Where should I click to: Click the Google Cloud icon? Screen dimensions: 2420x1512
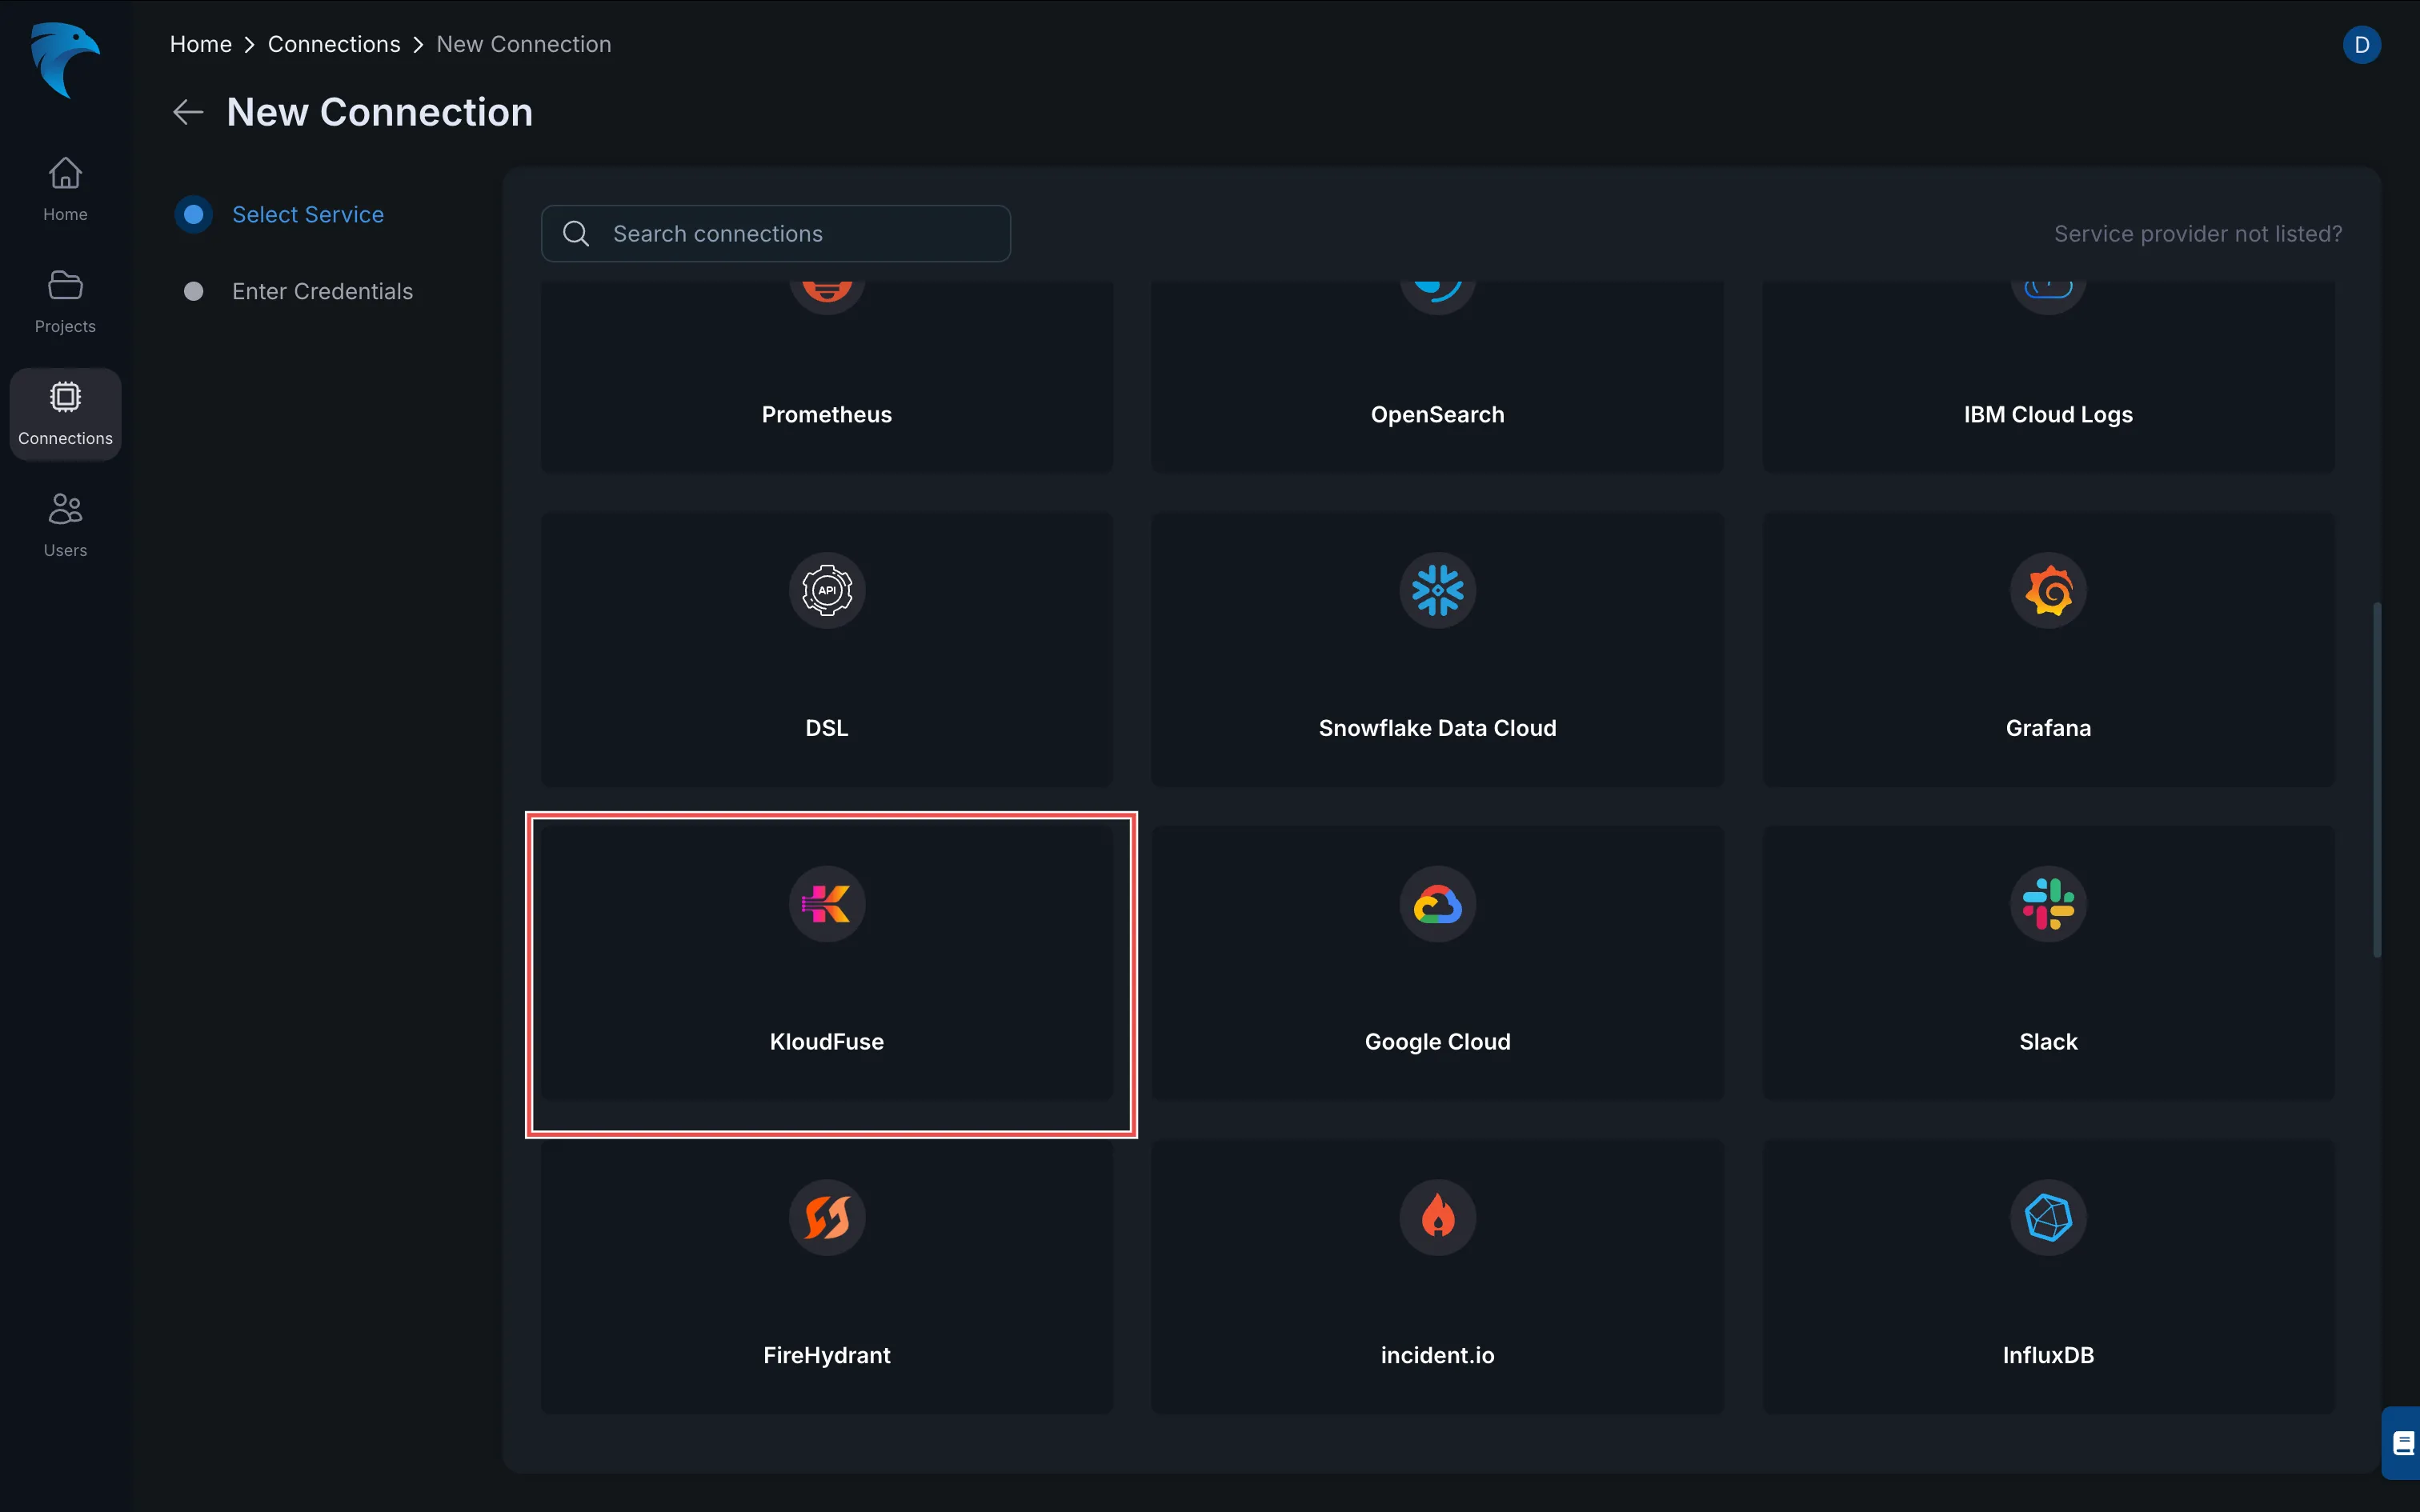click(x=1437, y=904)
